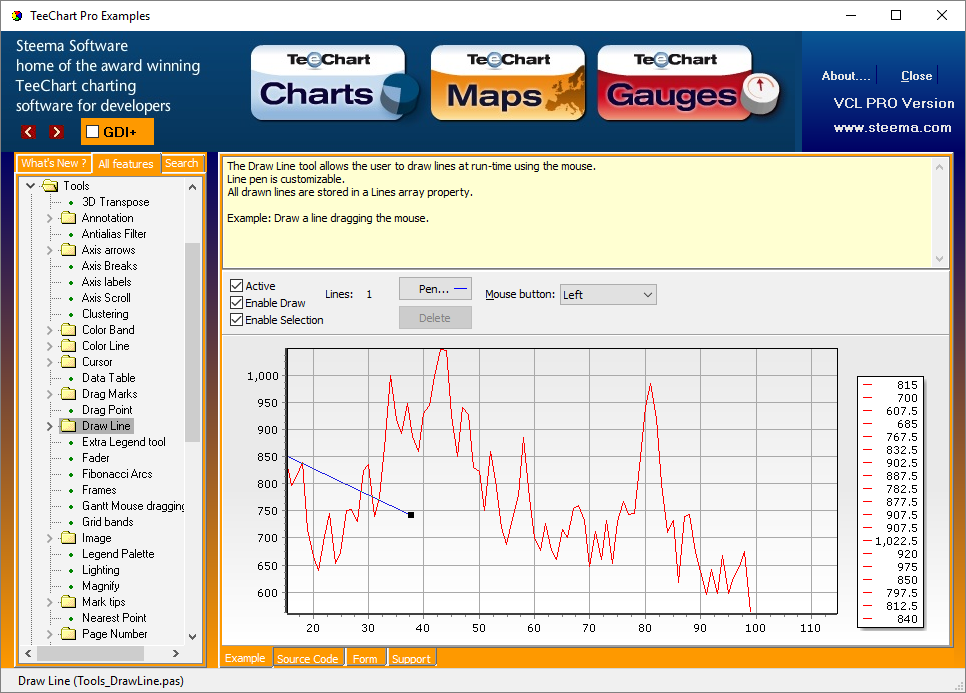
Task: Disable the Enable Selection checkbox
Action: [236, 320]
